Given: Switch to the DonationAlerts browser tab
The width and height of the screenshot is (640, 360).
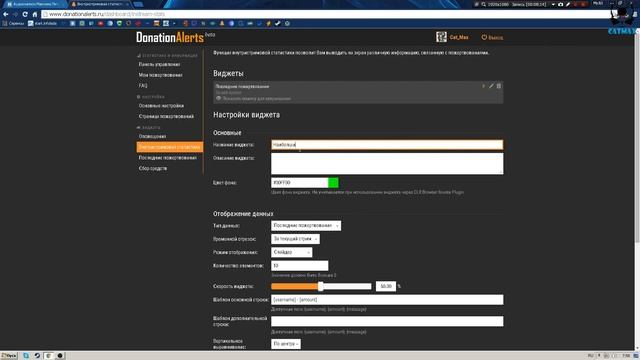Looking at the screenshot, I should click(x=100, y=4).
